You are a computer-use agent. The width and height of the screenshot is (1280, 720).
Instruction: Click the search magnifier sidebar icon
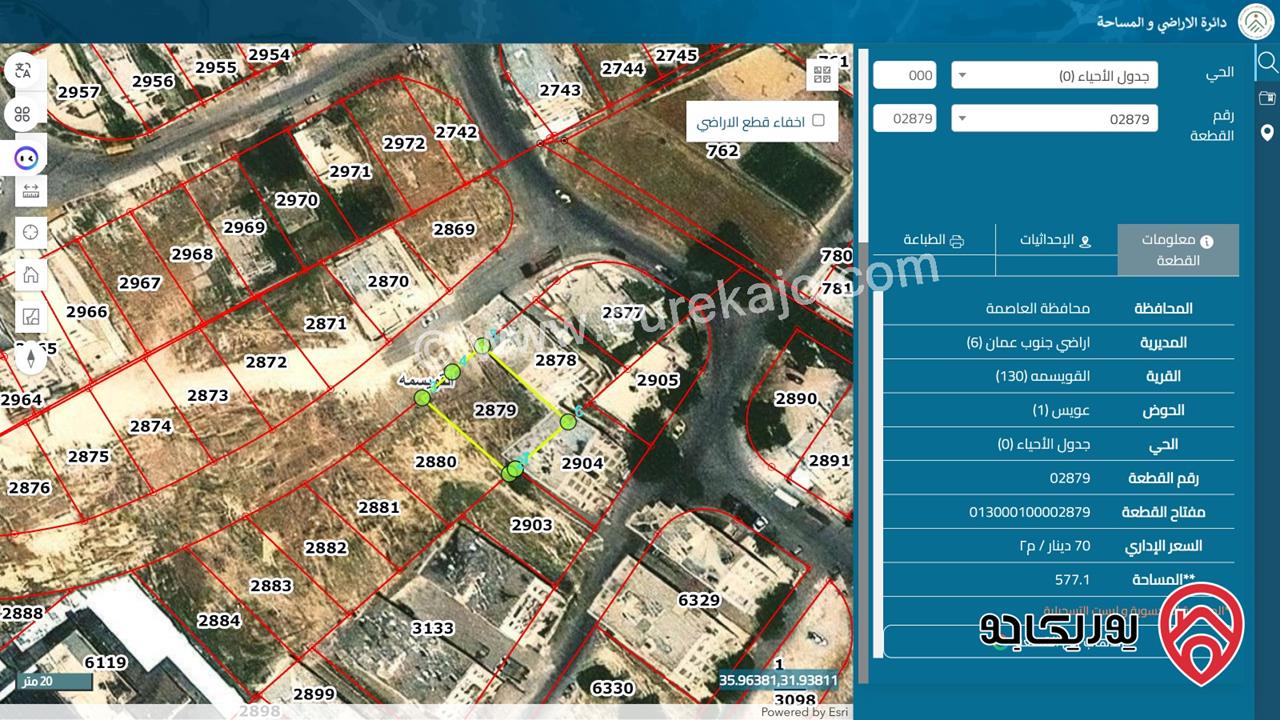coord(1267,62)
